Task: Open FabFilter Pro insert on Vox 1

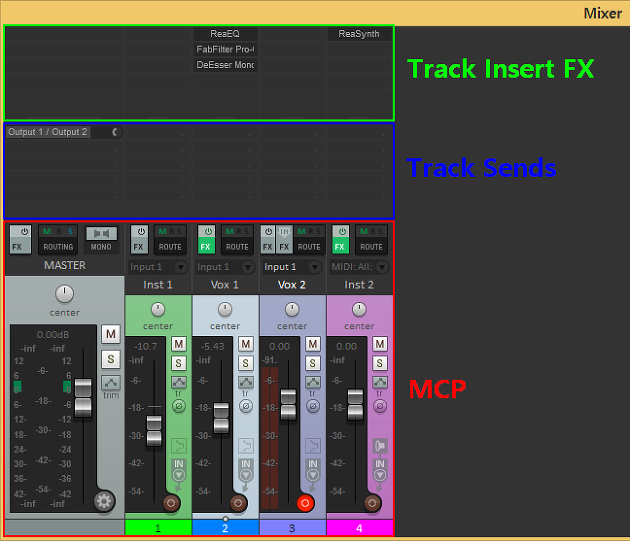Action: tap(225, 49)
